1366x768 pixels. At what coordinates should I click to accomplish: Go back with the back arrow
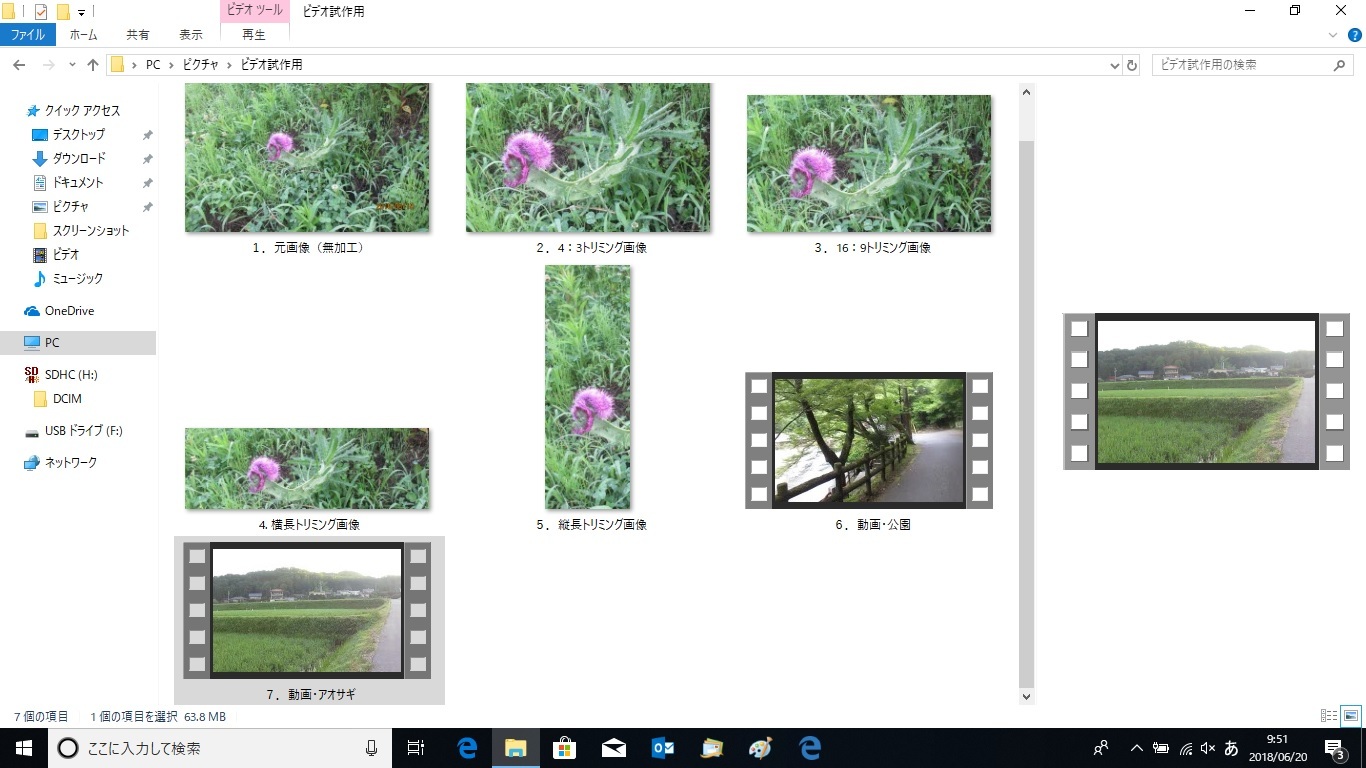point(18,65)
